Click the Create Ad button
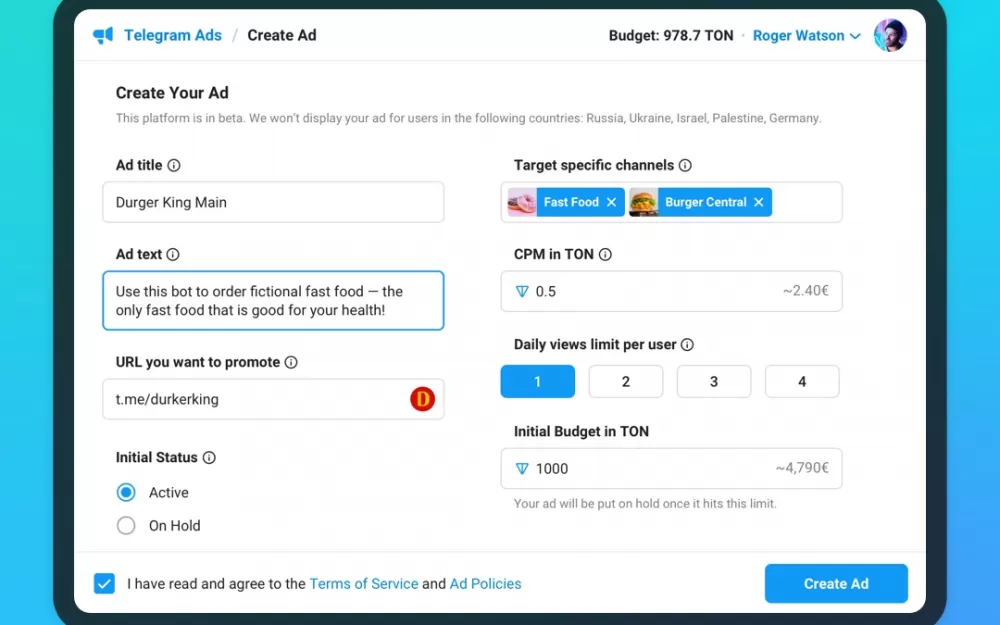The height and width of the screenshot is (625, 1000). (836, 584)
